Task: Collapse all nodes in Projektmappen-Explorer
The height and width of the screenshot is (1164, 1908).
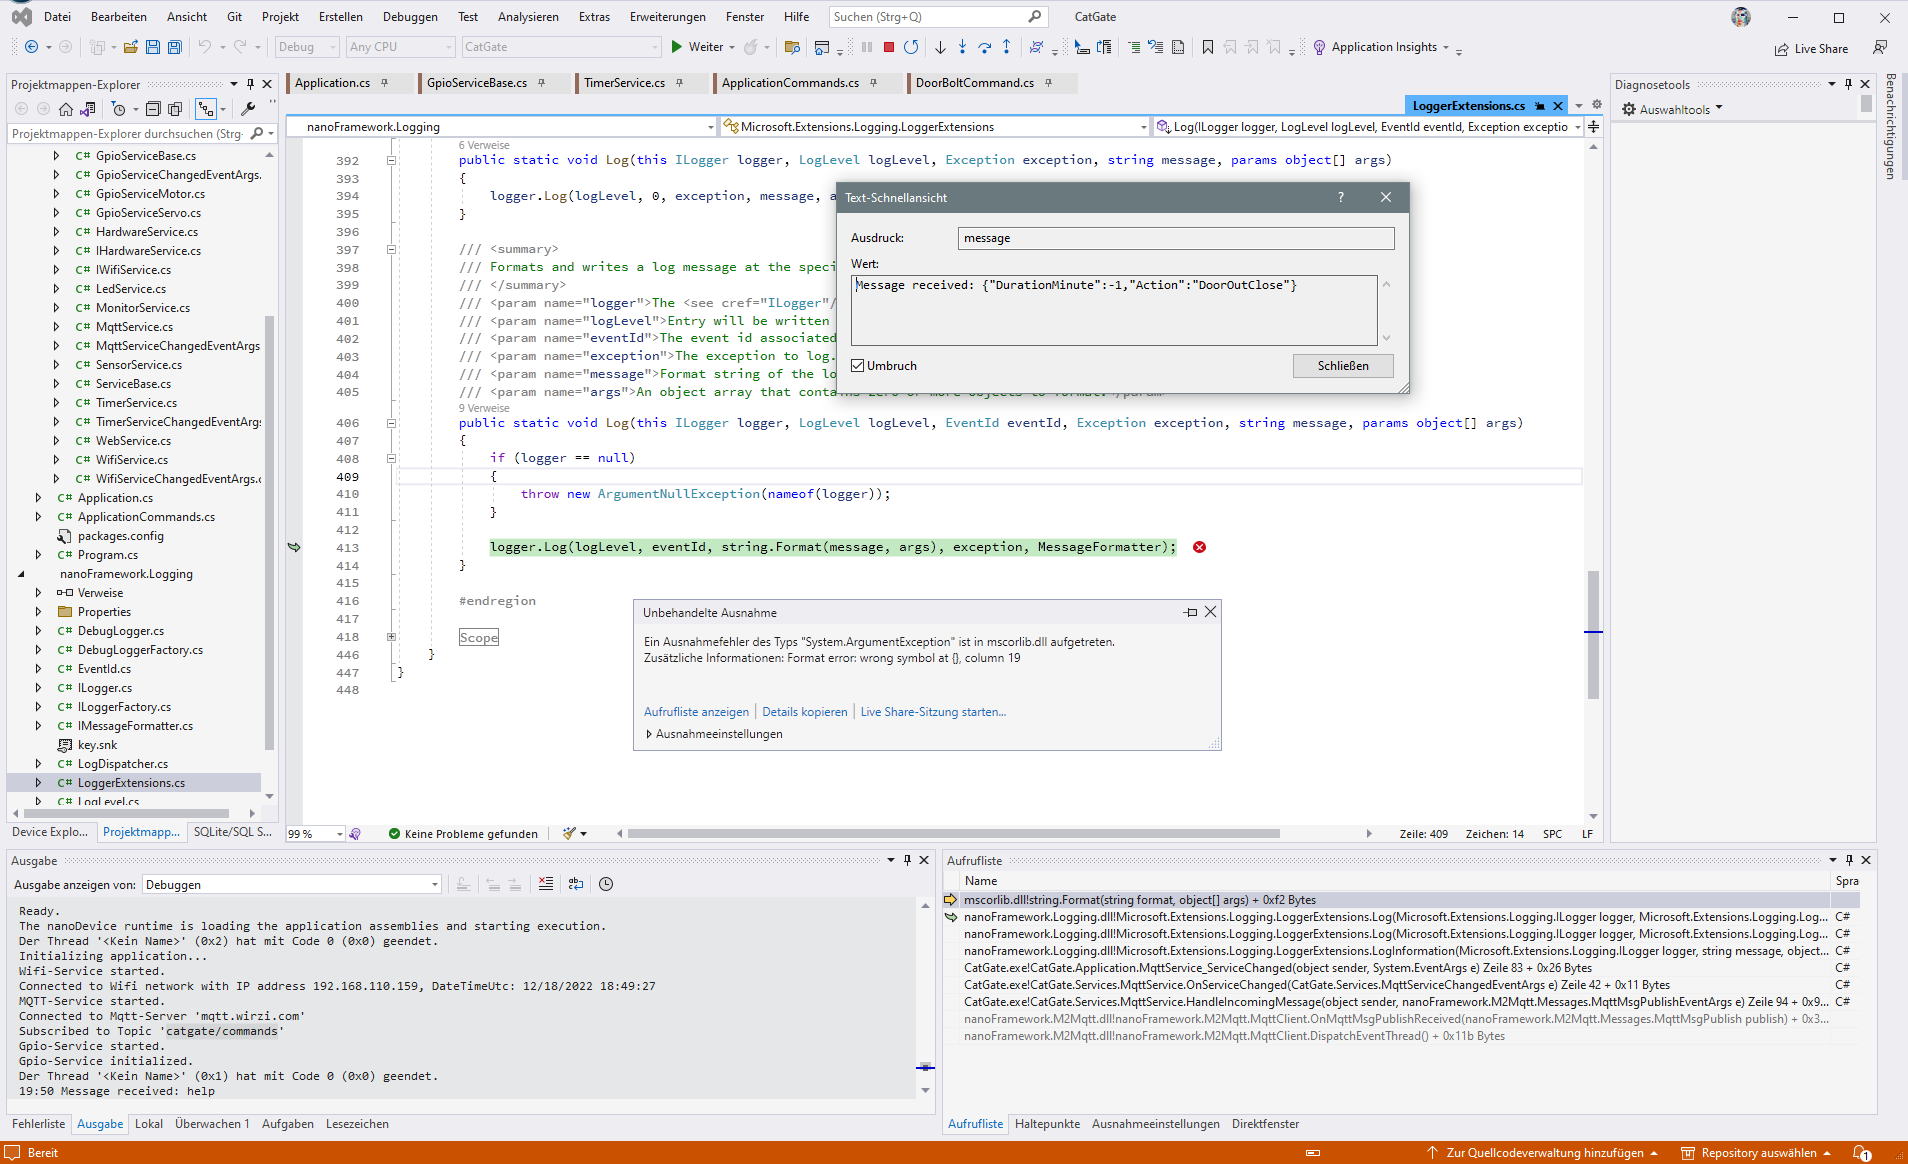Action: [153, 109]
